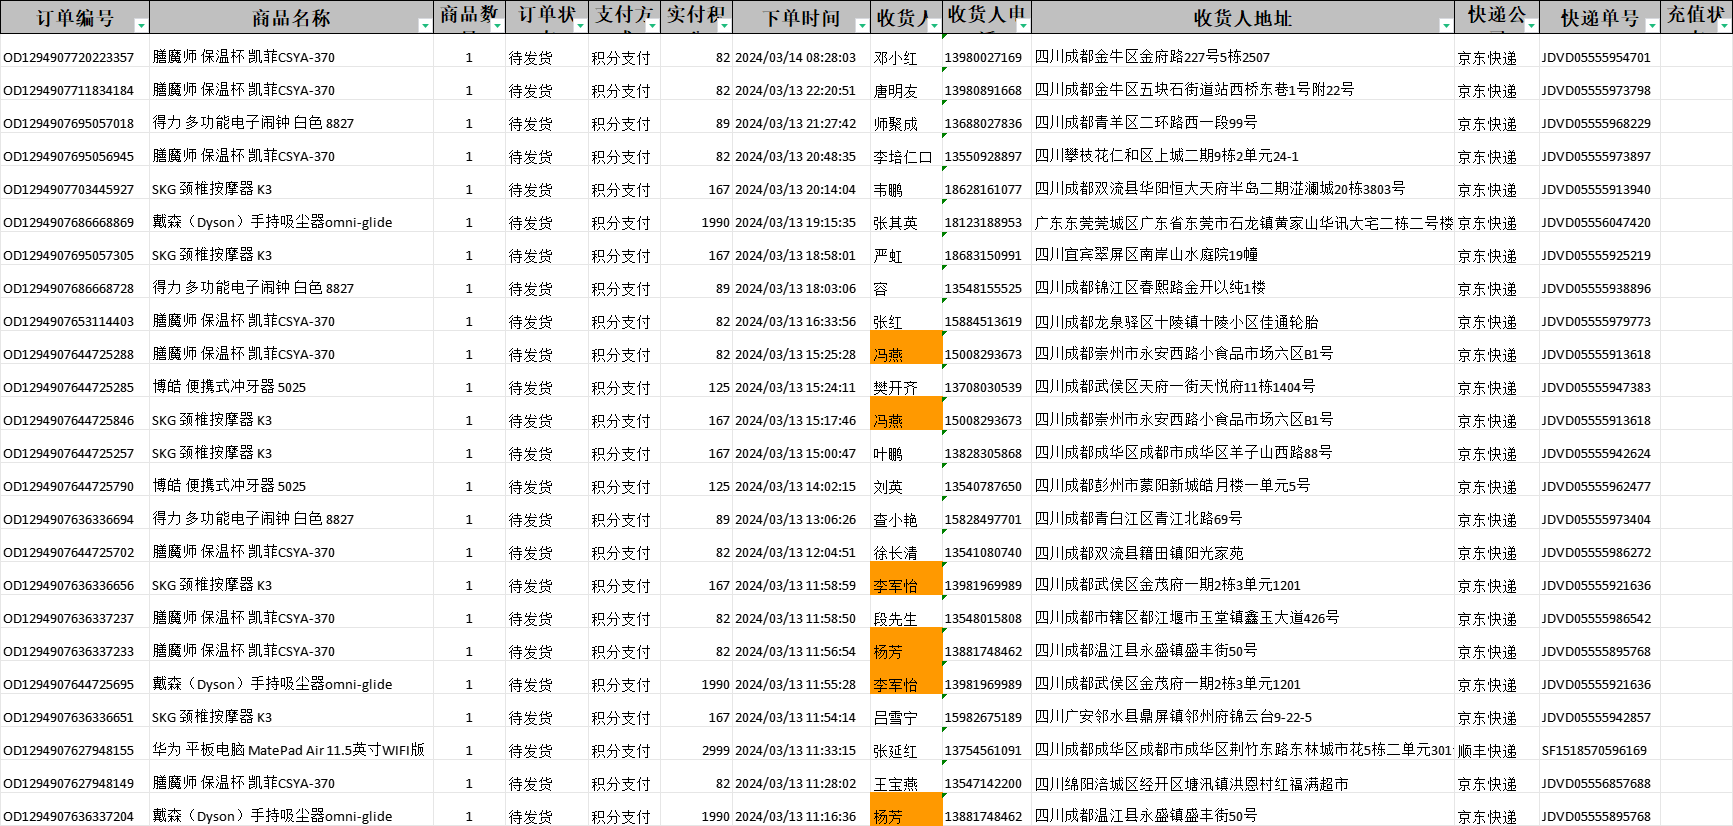The width and height of the screenshot is (1733, 826).
Task: Click phone number 13754561091
Action: [x=983, y=751]
